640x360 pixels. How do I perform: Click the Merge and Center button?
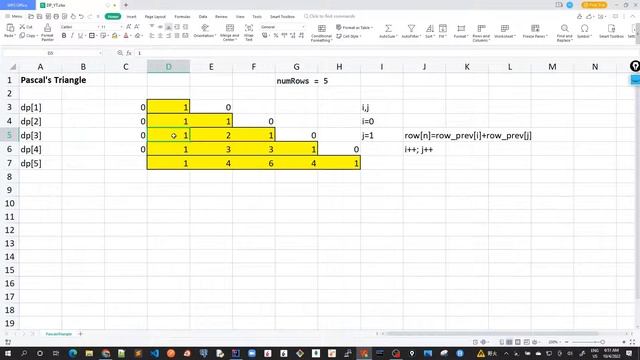coord(229,32)
